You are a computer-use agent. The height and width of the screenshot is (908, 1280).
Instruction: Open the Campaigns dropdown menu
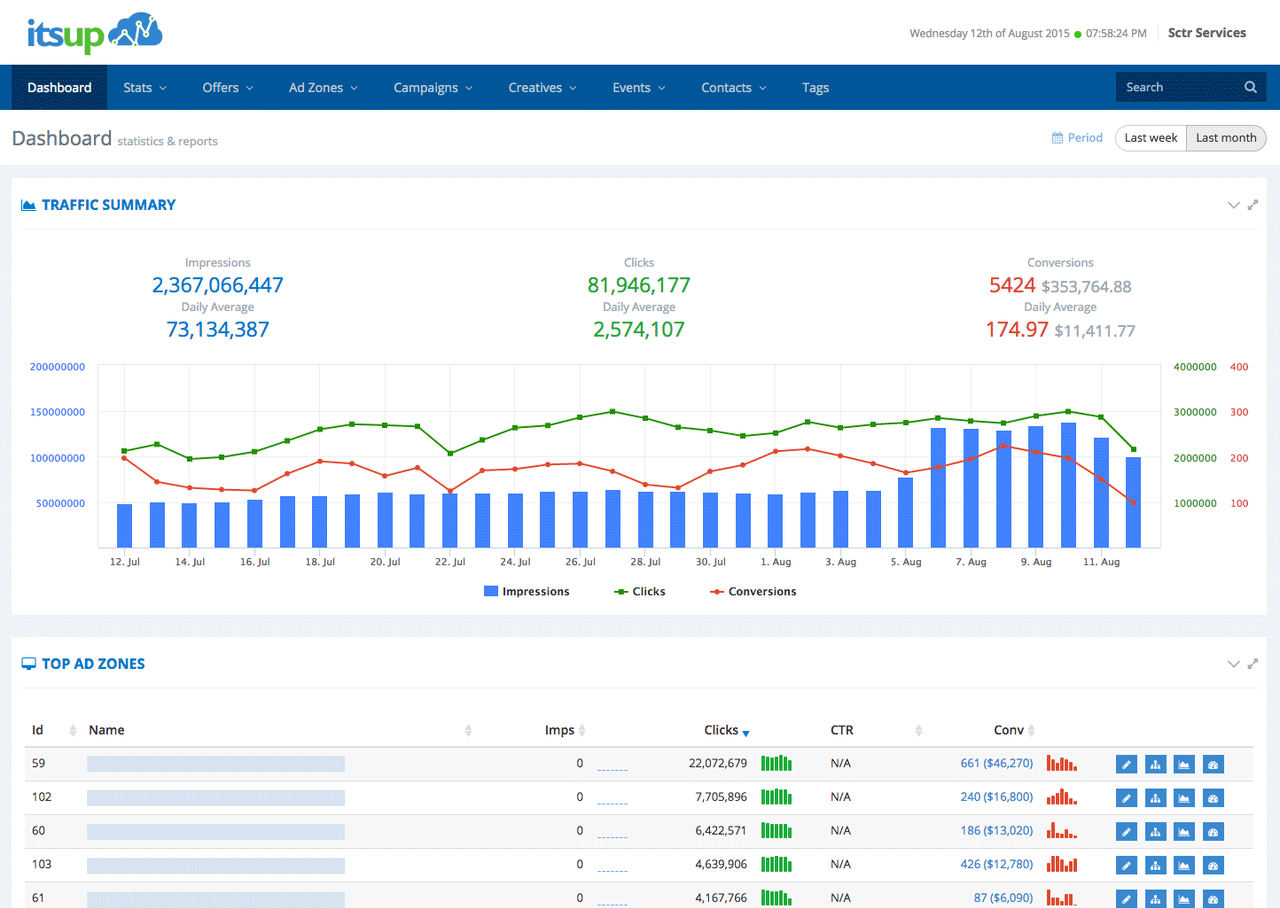pos(432,88)
